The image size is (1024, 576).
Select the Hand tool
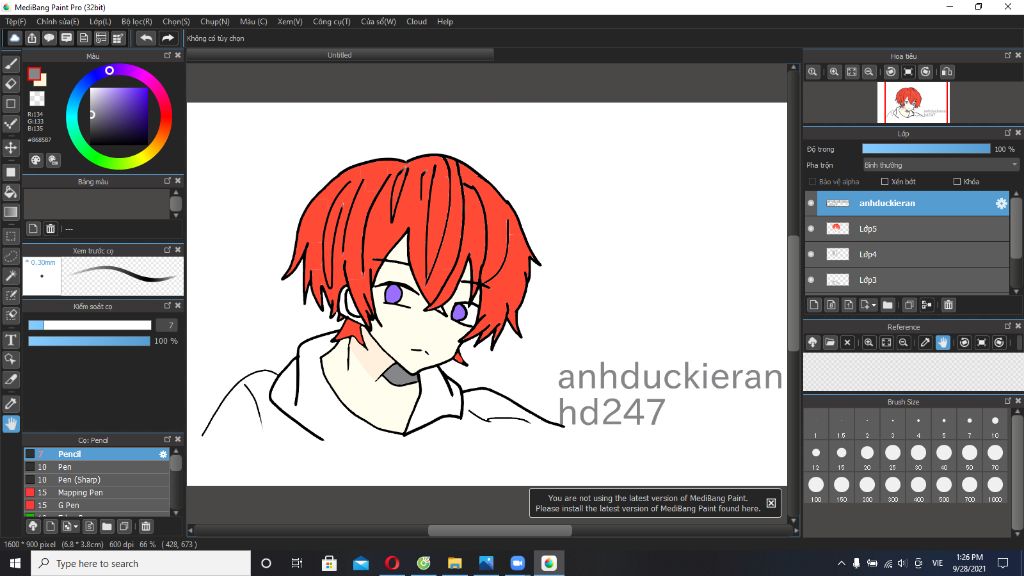[x=10, y=424]
